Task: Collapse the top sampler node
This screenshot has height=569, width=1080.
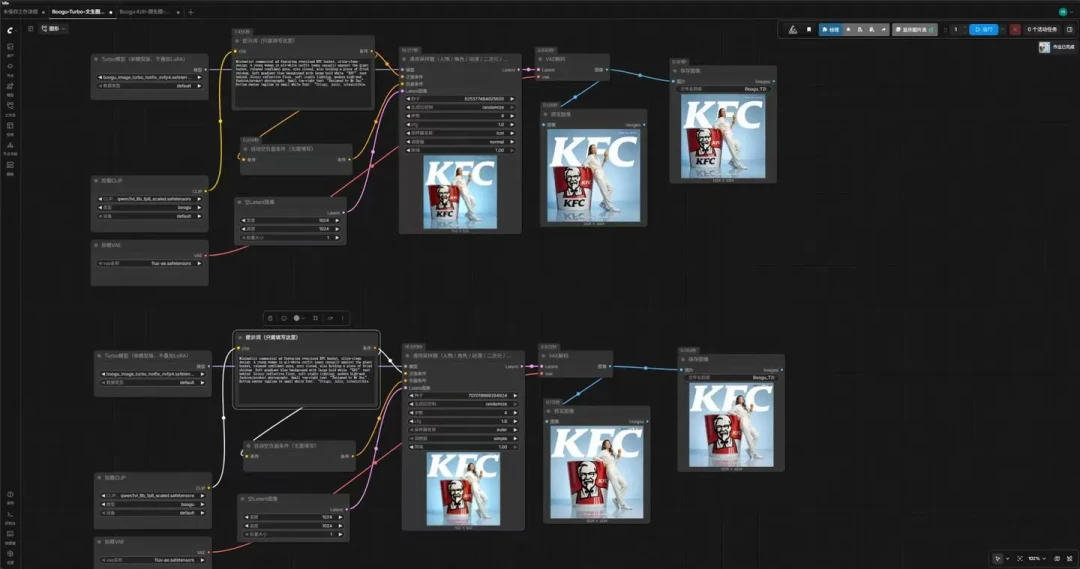Action: (x=404, y=59)
